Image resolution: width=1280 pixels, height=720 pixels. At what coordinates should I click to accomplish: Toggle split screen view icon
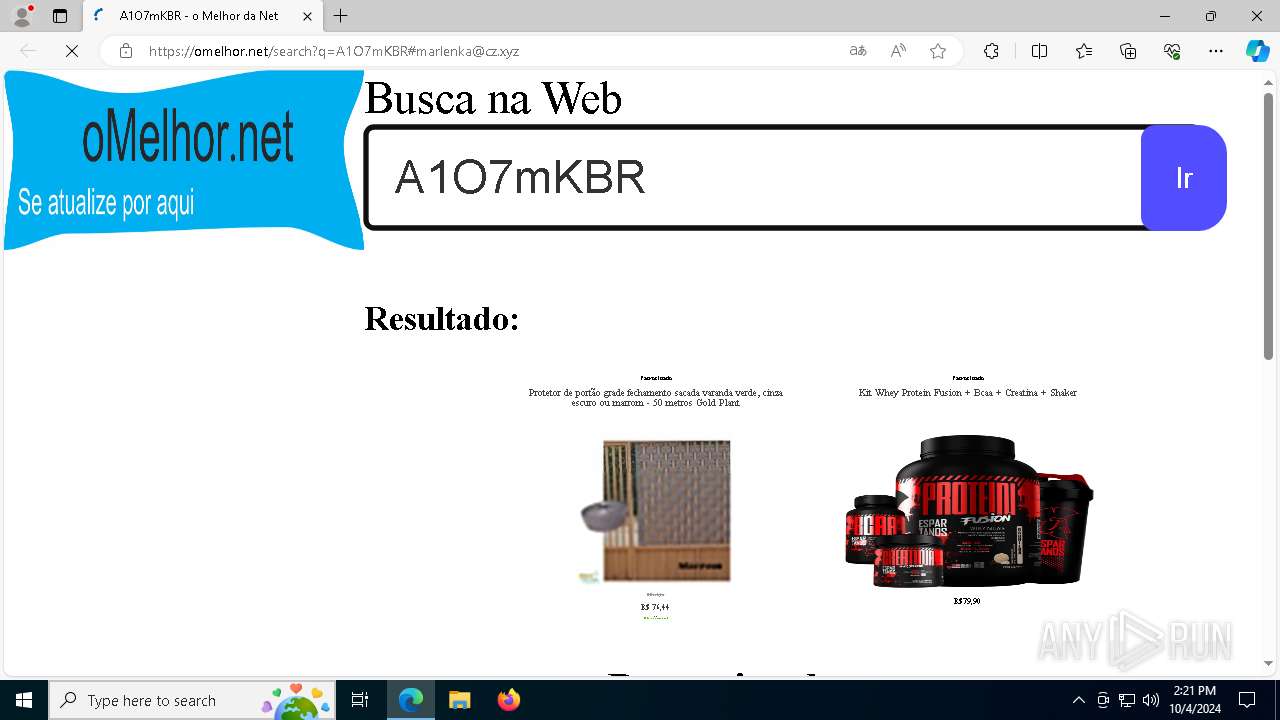coord(1039,51)
